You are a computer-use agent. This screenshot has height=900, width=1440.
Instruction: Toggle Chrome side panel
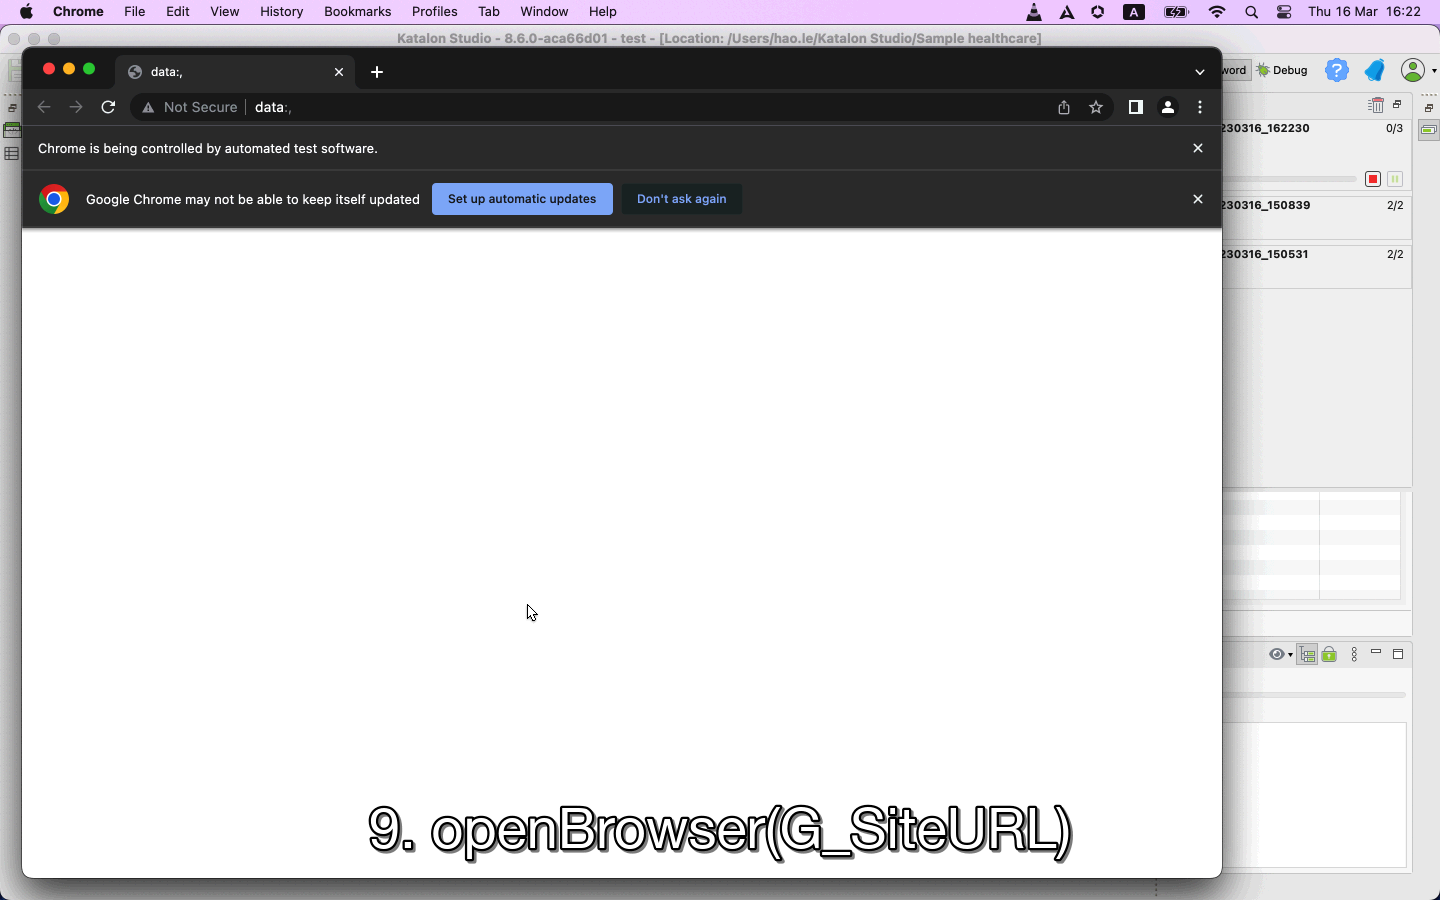(1135, 108)
